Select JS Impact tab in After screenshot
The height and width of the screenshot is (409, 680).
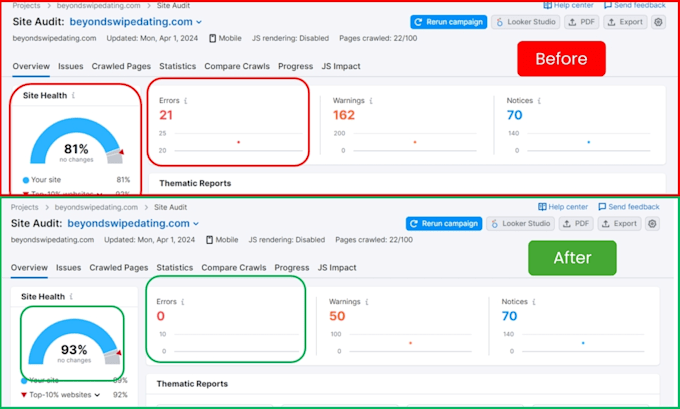(x=337, y=268)
